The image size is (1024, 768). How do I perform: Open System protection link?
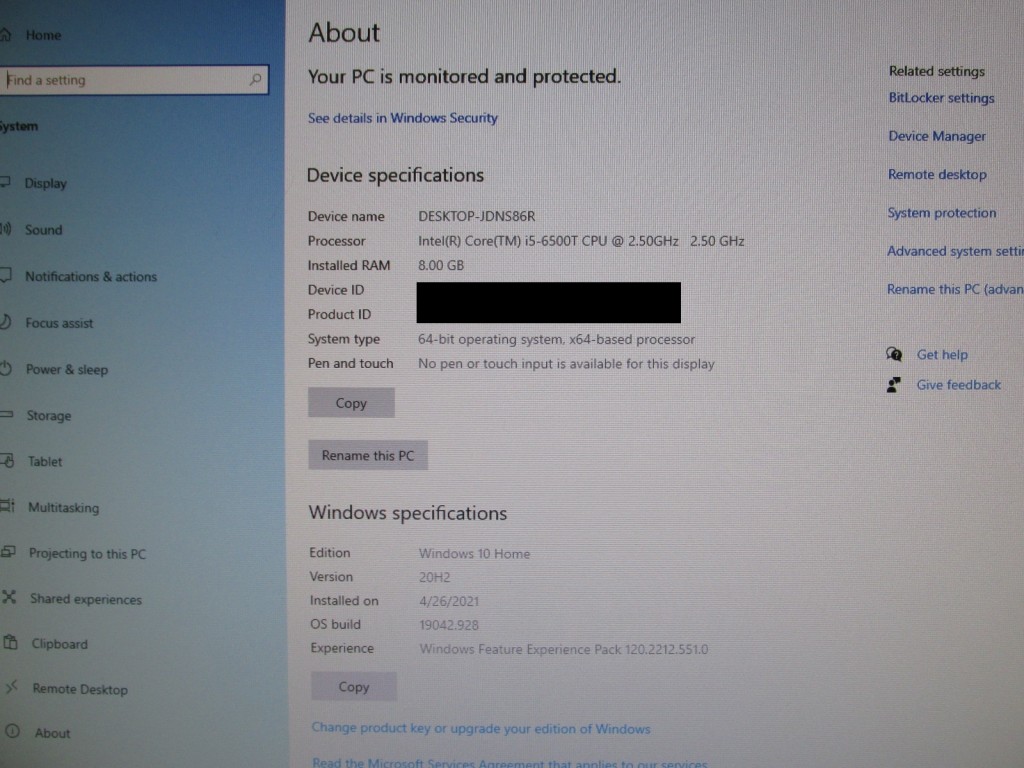pos(942,213)
